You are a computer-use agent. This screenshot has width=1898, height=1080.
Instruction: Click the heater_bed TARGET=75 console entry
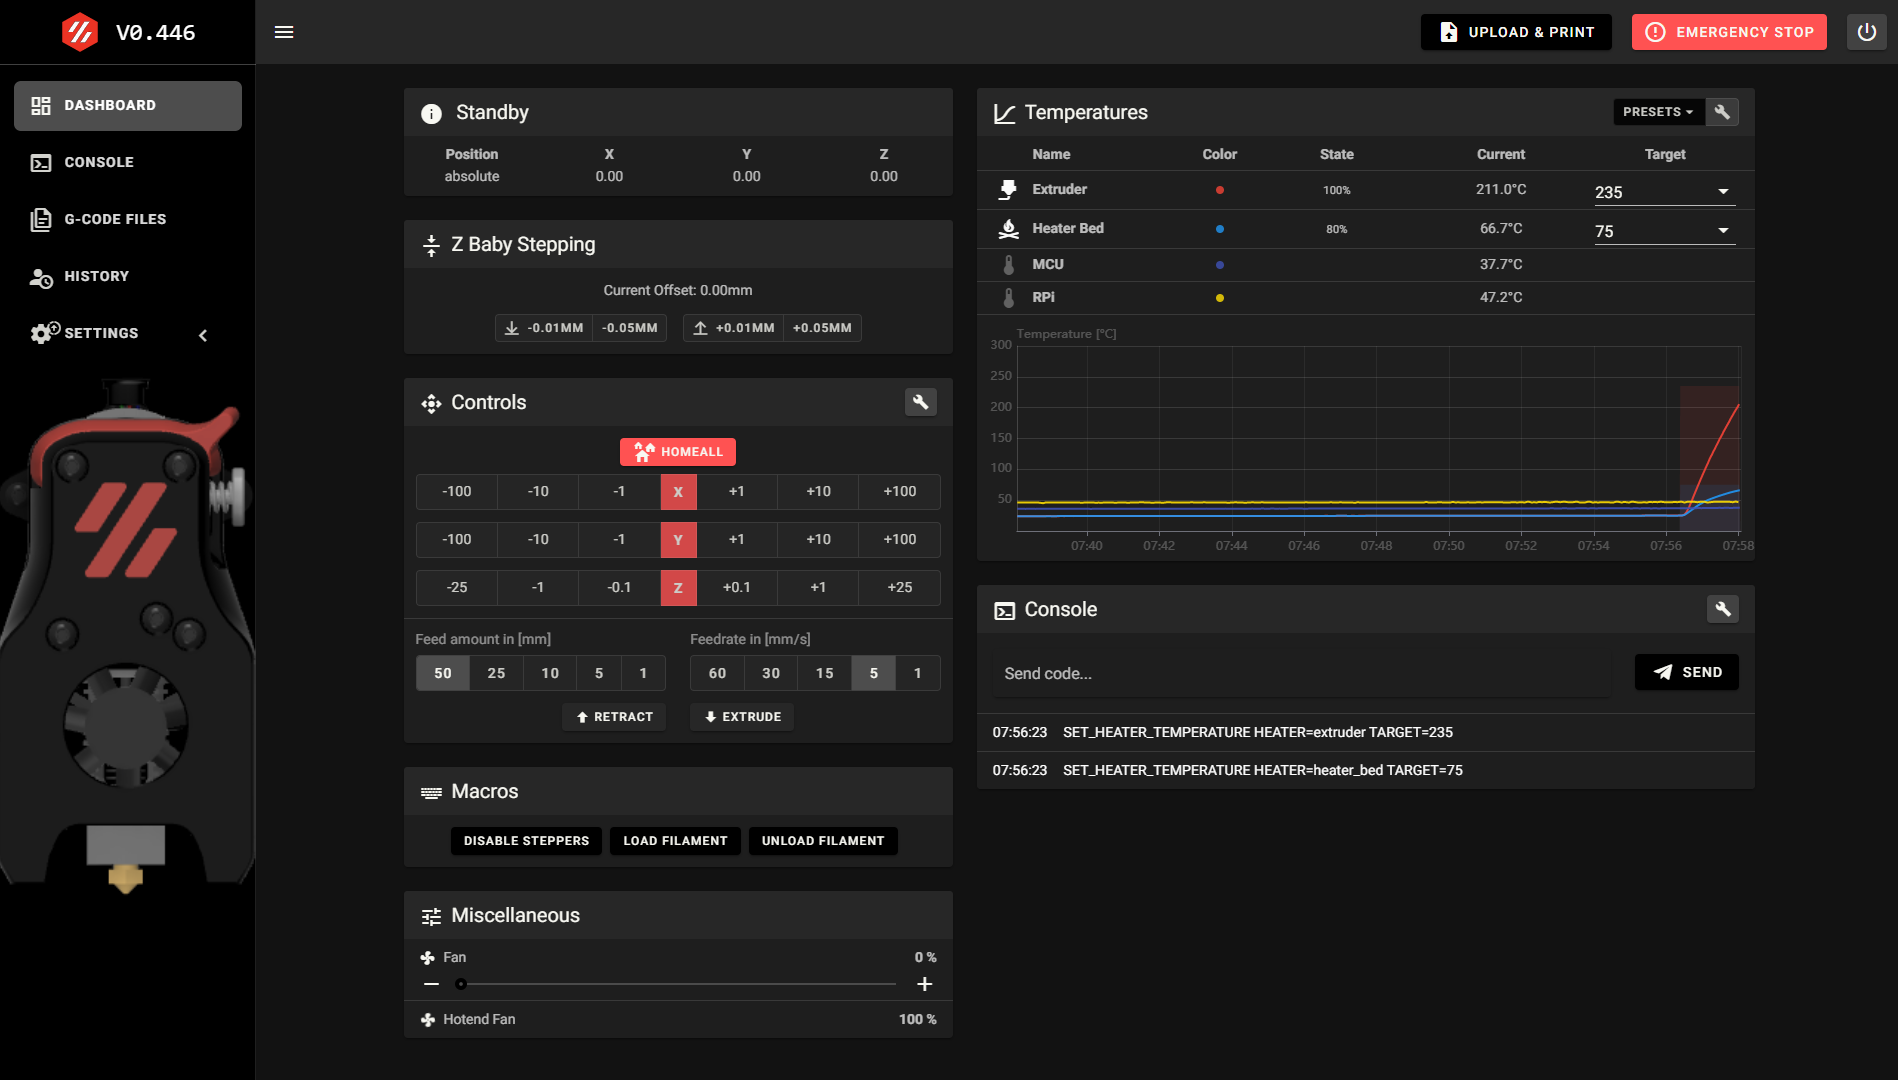pyautogui.click(x=1365, y=771)
